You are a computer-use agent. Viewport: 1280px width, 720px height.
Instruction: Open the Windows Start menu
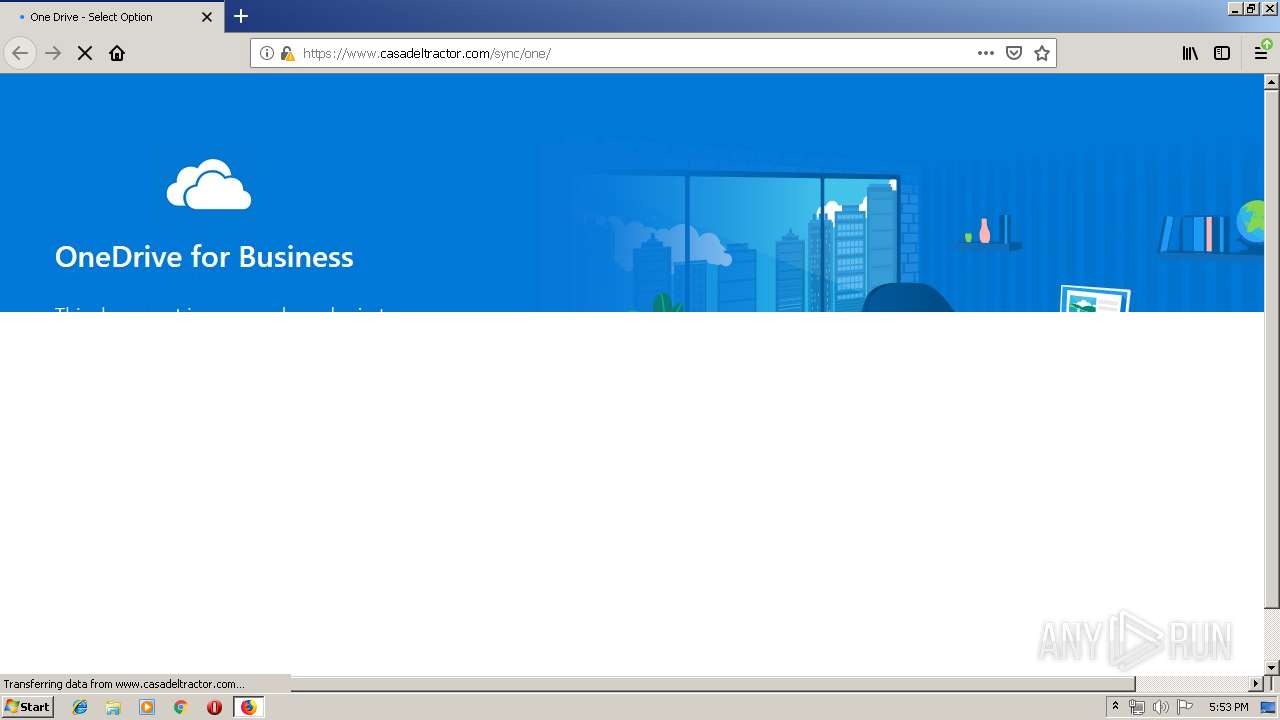click(x=27, y=706)
